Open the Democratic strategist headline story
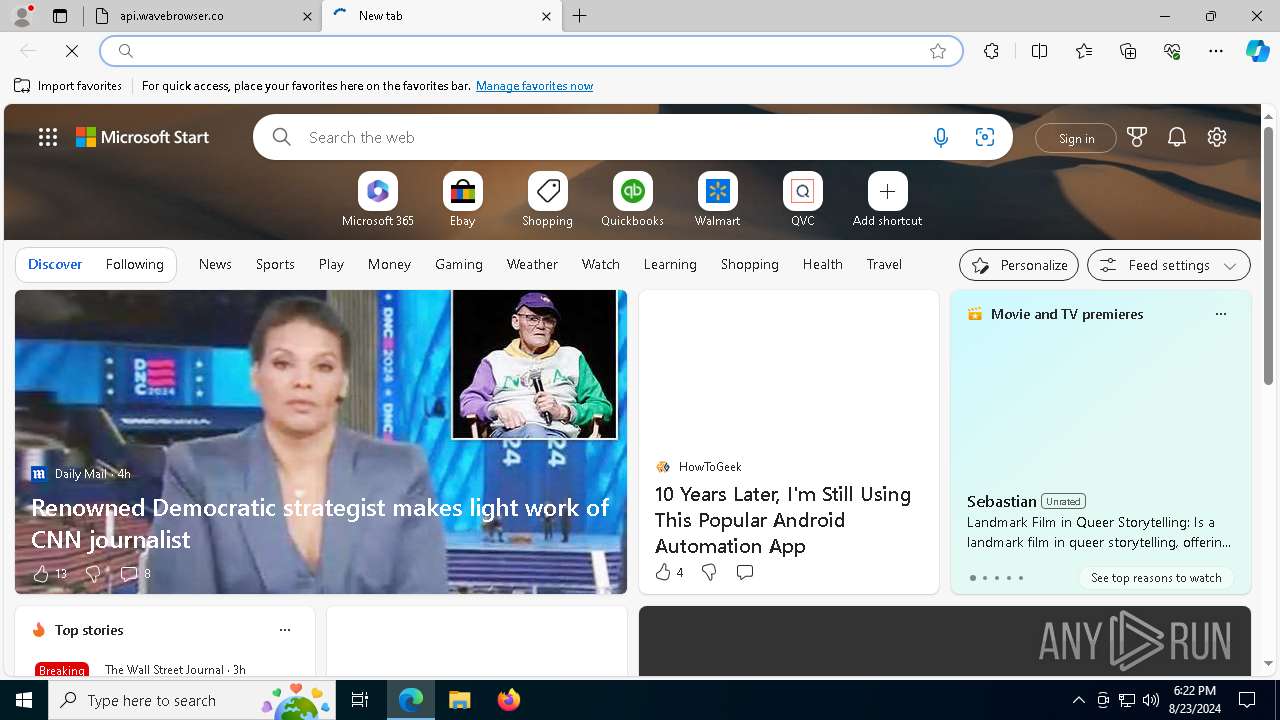Screen dimensions: 1280x720 320,523
